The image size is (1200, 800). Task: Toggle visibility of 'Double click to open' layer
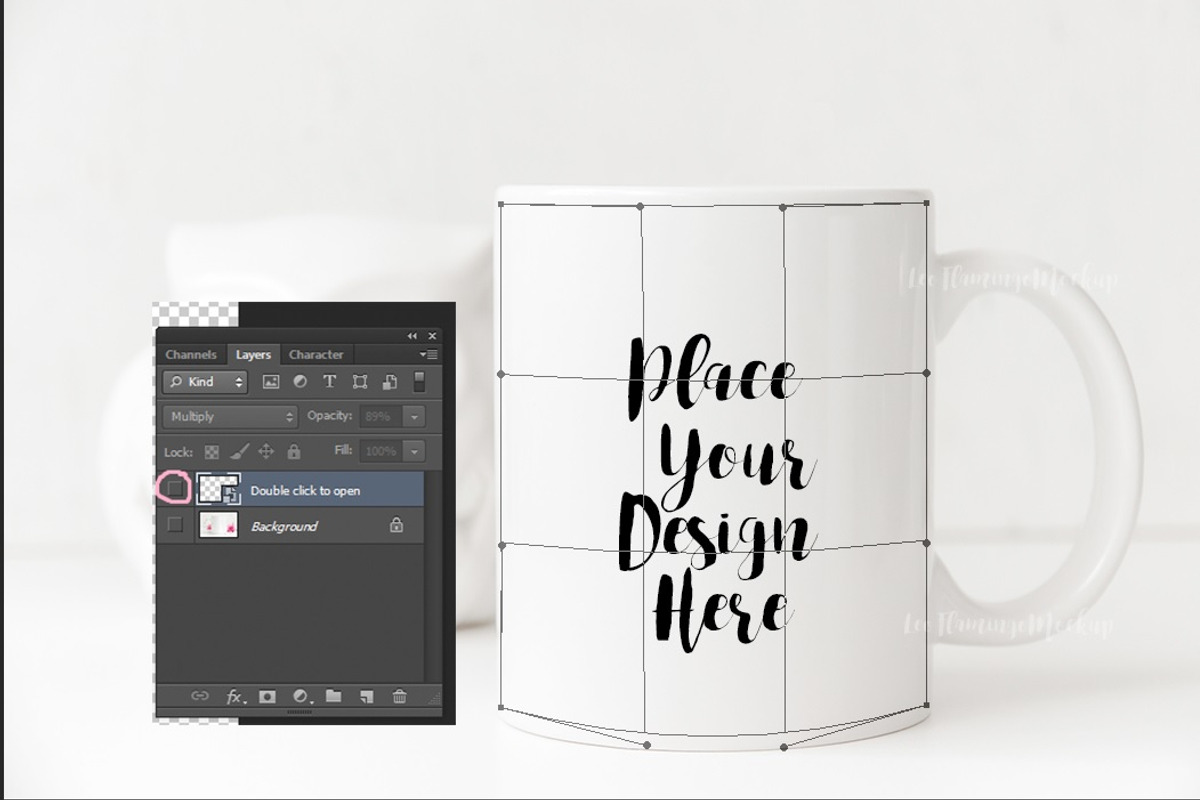tap(176, 489)
